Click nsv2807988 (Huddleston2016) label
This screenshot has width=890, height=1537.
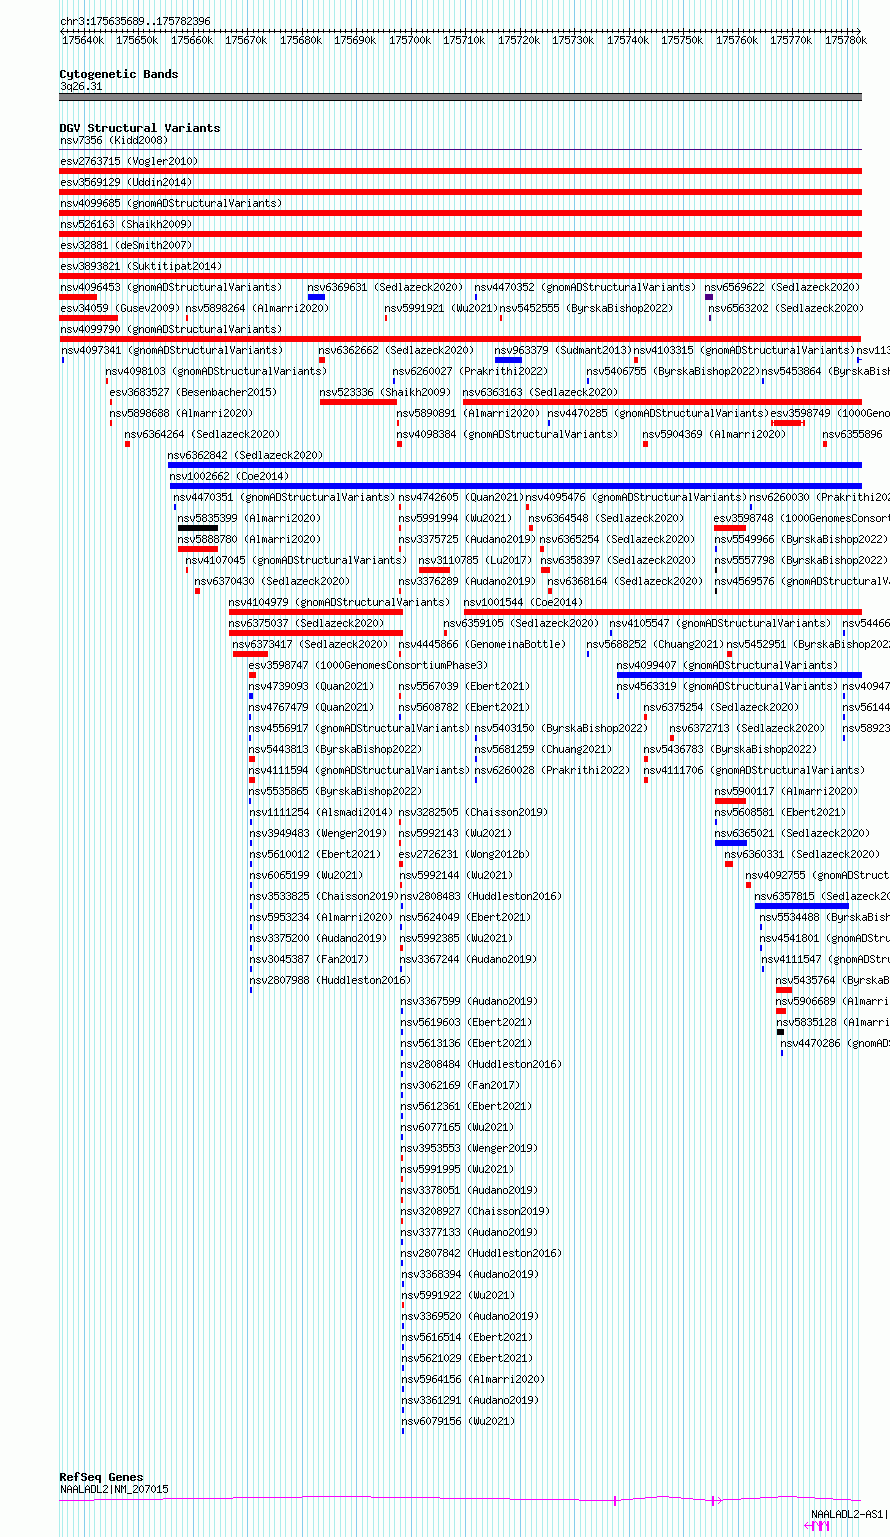329,980
